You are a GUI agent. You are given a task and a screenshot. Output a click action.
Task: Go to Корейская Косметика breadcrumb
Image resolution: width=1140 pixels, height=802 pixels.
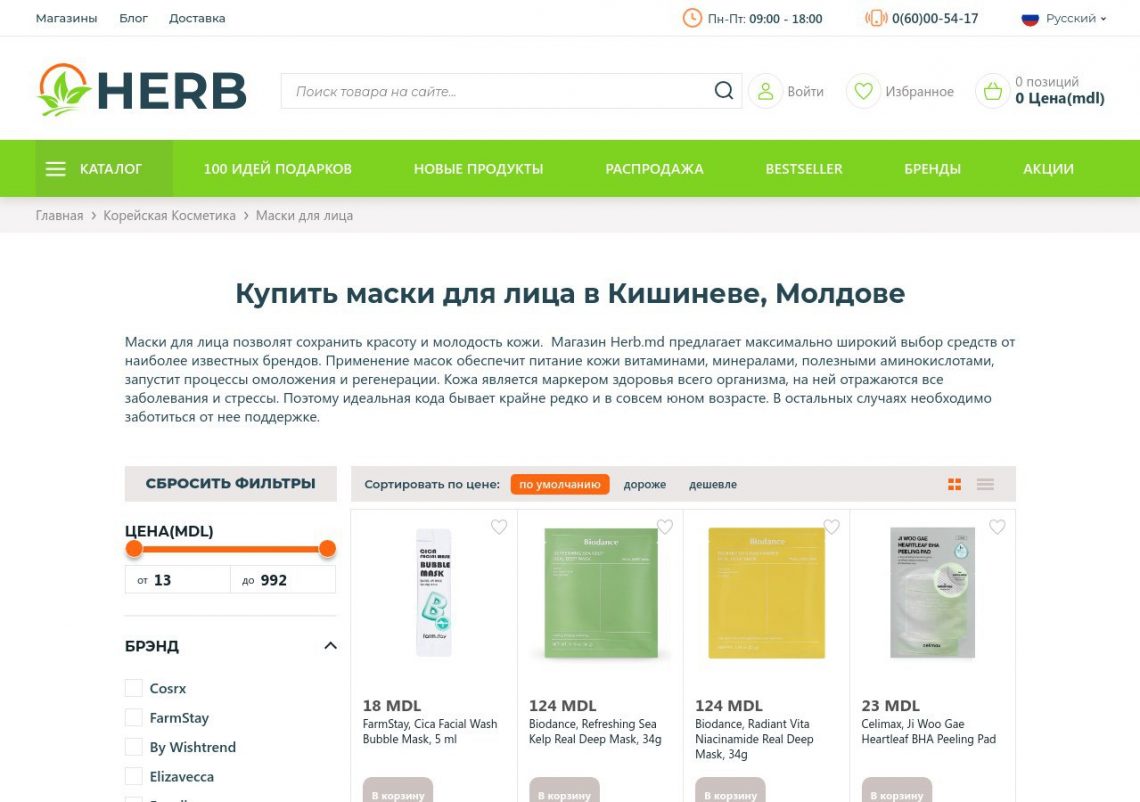(x=169, y=215)
